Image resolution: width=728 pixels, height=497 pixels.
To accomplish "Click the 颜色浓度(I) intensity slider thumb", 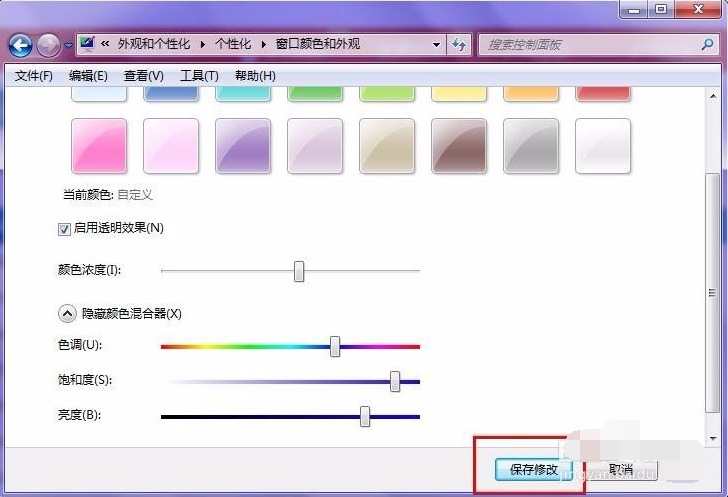I will point(299,271).
